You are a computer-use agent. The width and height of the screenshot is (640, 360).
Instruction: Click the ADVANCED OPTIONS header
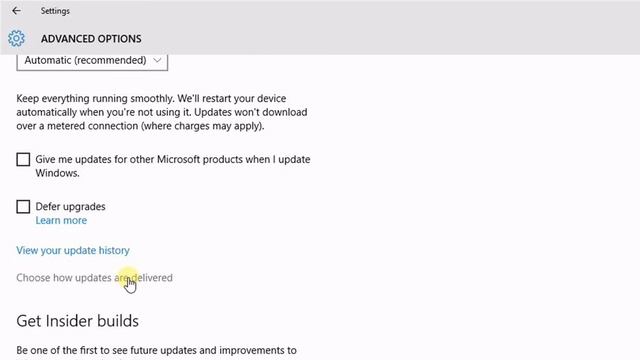(x=91, y=39)
